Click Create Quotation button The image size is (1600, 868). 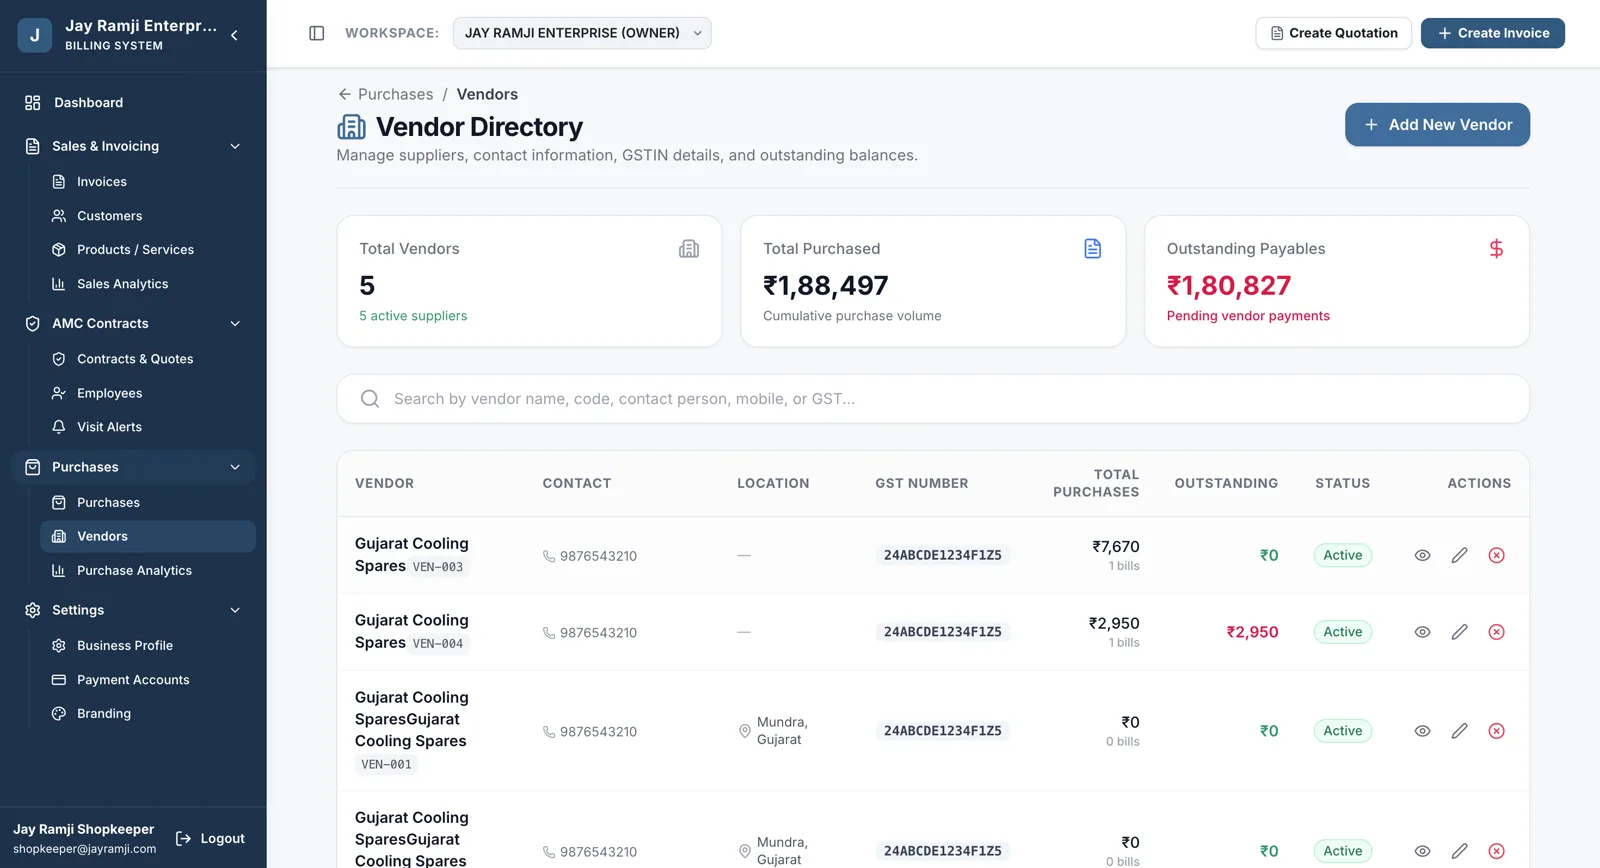pos(1333,33)
